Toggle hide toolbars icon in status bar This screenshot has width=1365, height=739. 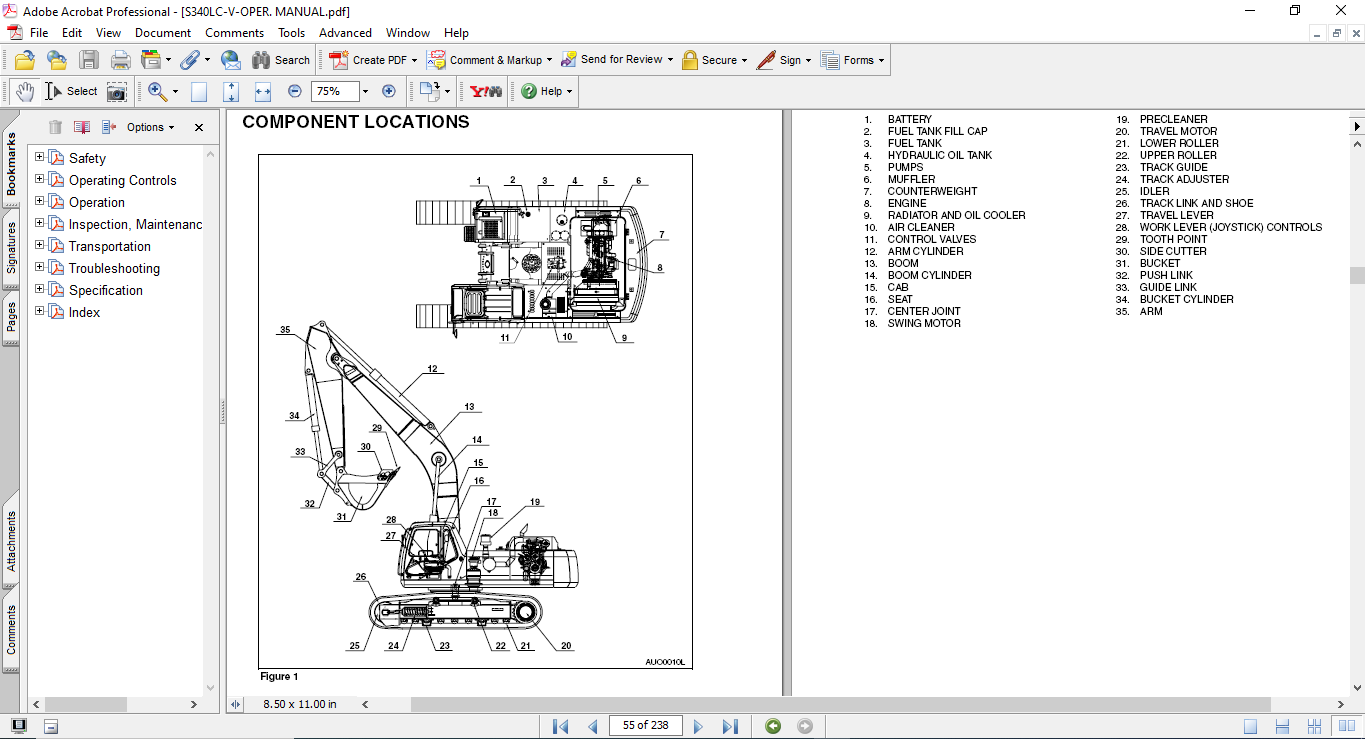(51, 726)
